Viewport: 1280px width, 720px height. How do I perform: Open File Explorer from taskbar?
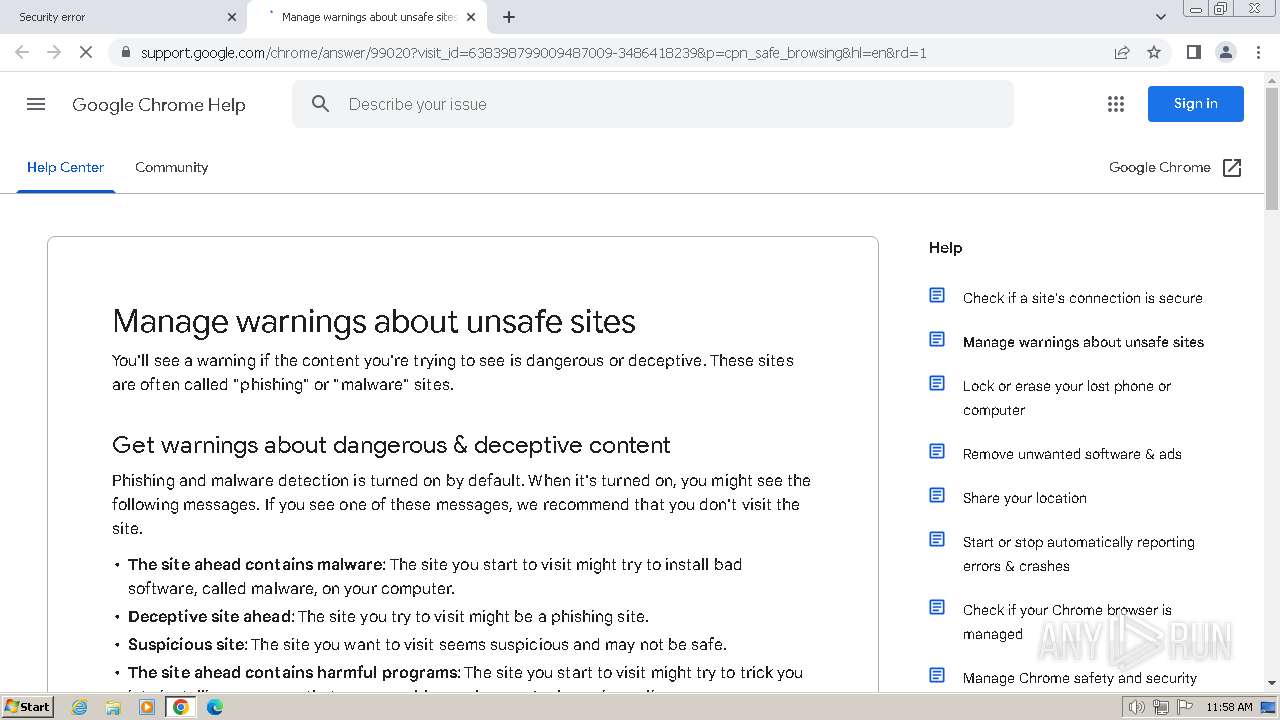coord(113,707)
